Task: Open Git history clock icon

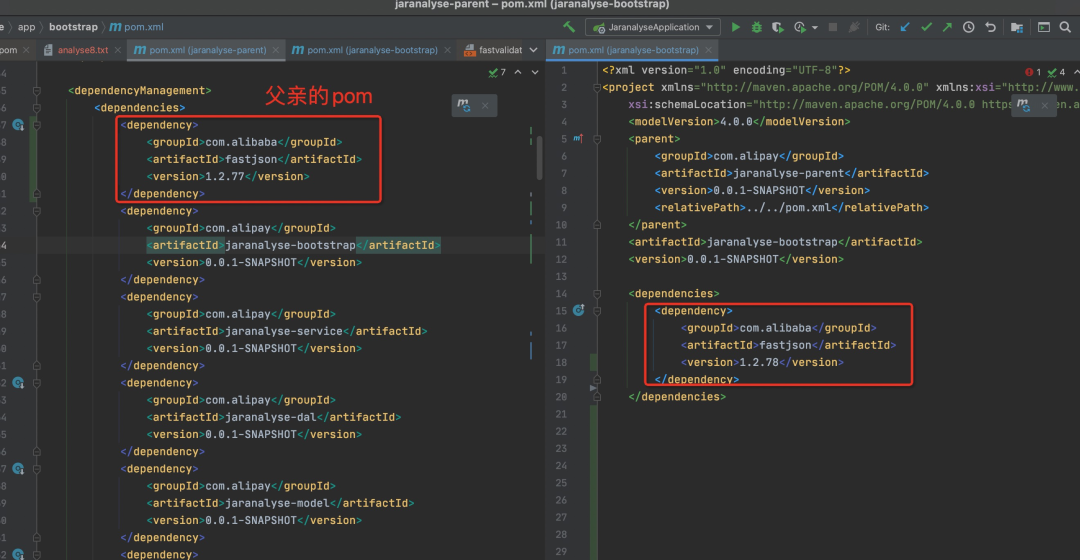Action: (968, 28)
